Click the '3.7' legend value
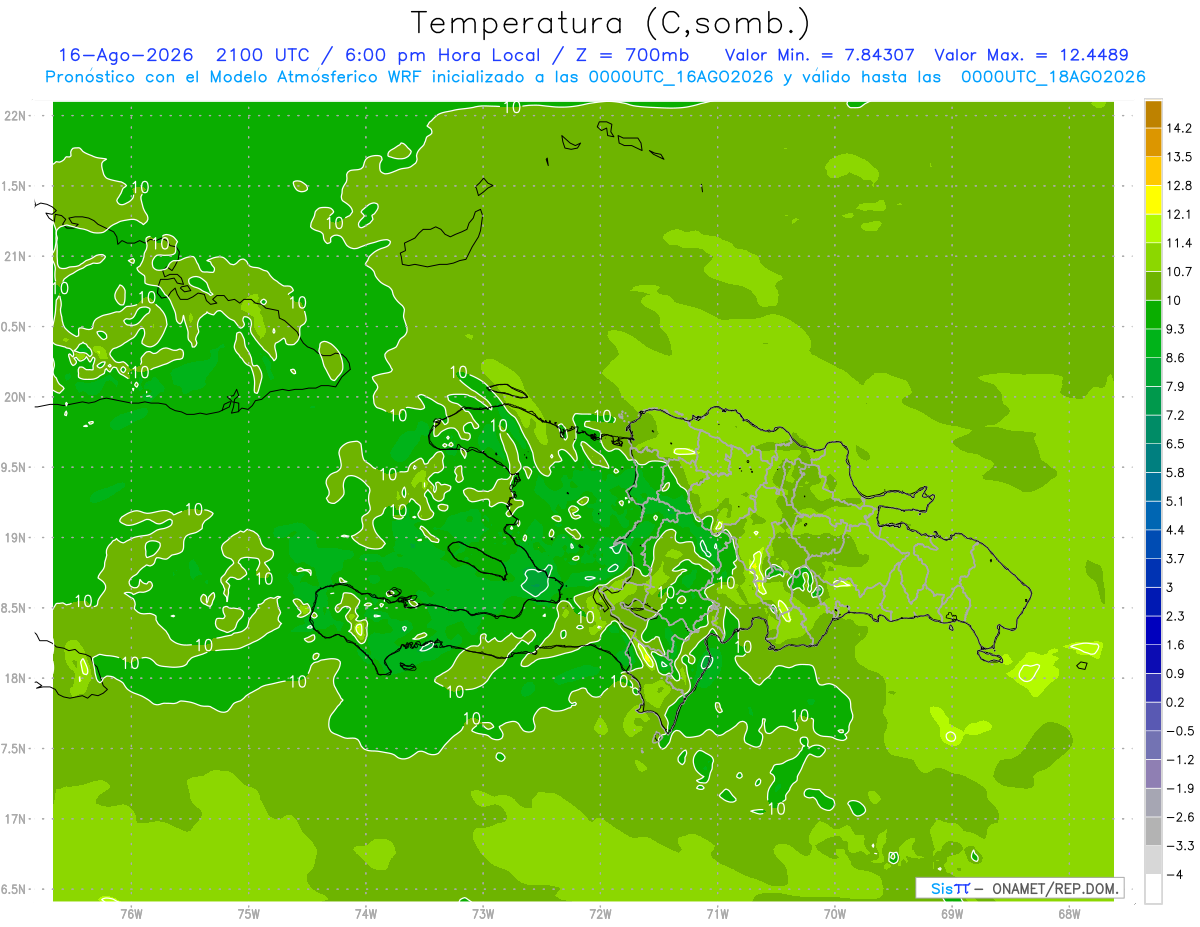This screenshot has width=1200, height=927. (1177, 558)
